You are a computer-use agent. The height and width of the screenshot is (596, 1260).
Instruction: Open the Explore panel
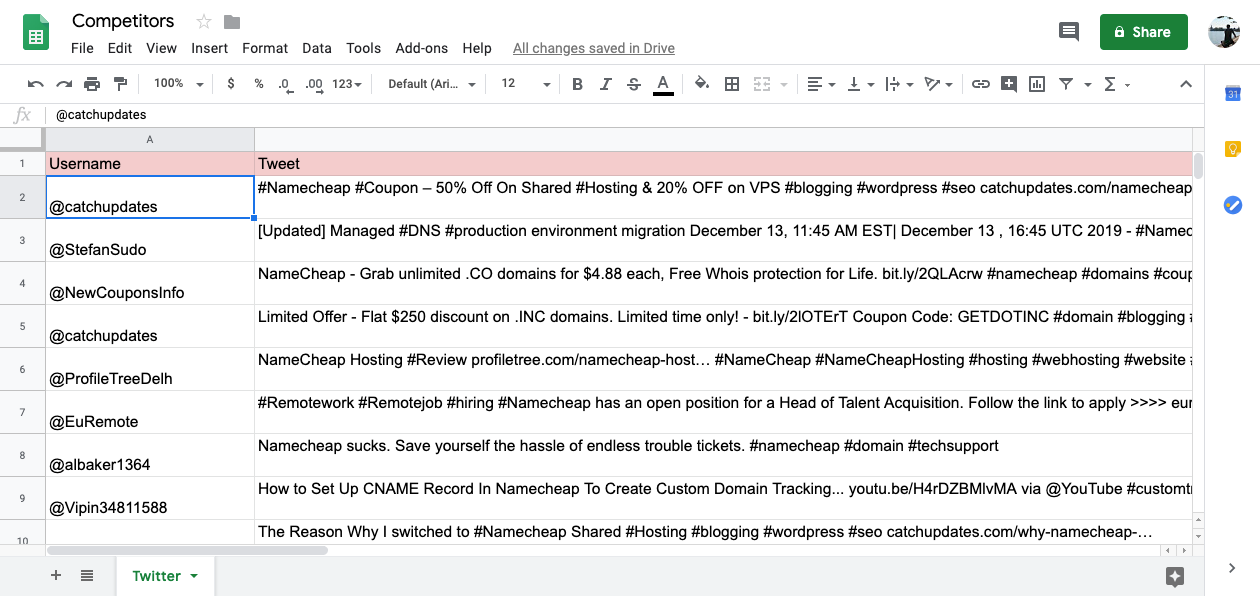(1175, 576)
